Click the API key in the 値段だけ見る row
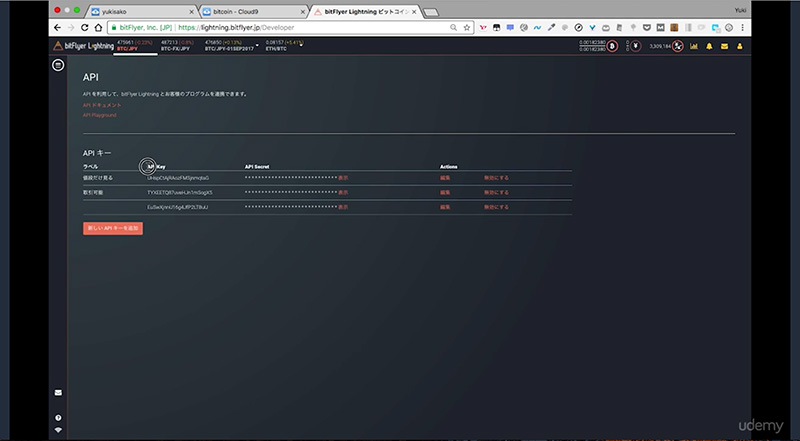Screen dimensions: 800x441 point(178,178)
